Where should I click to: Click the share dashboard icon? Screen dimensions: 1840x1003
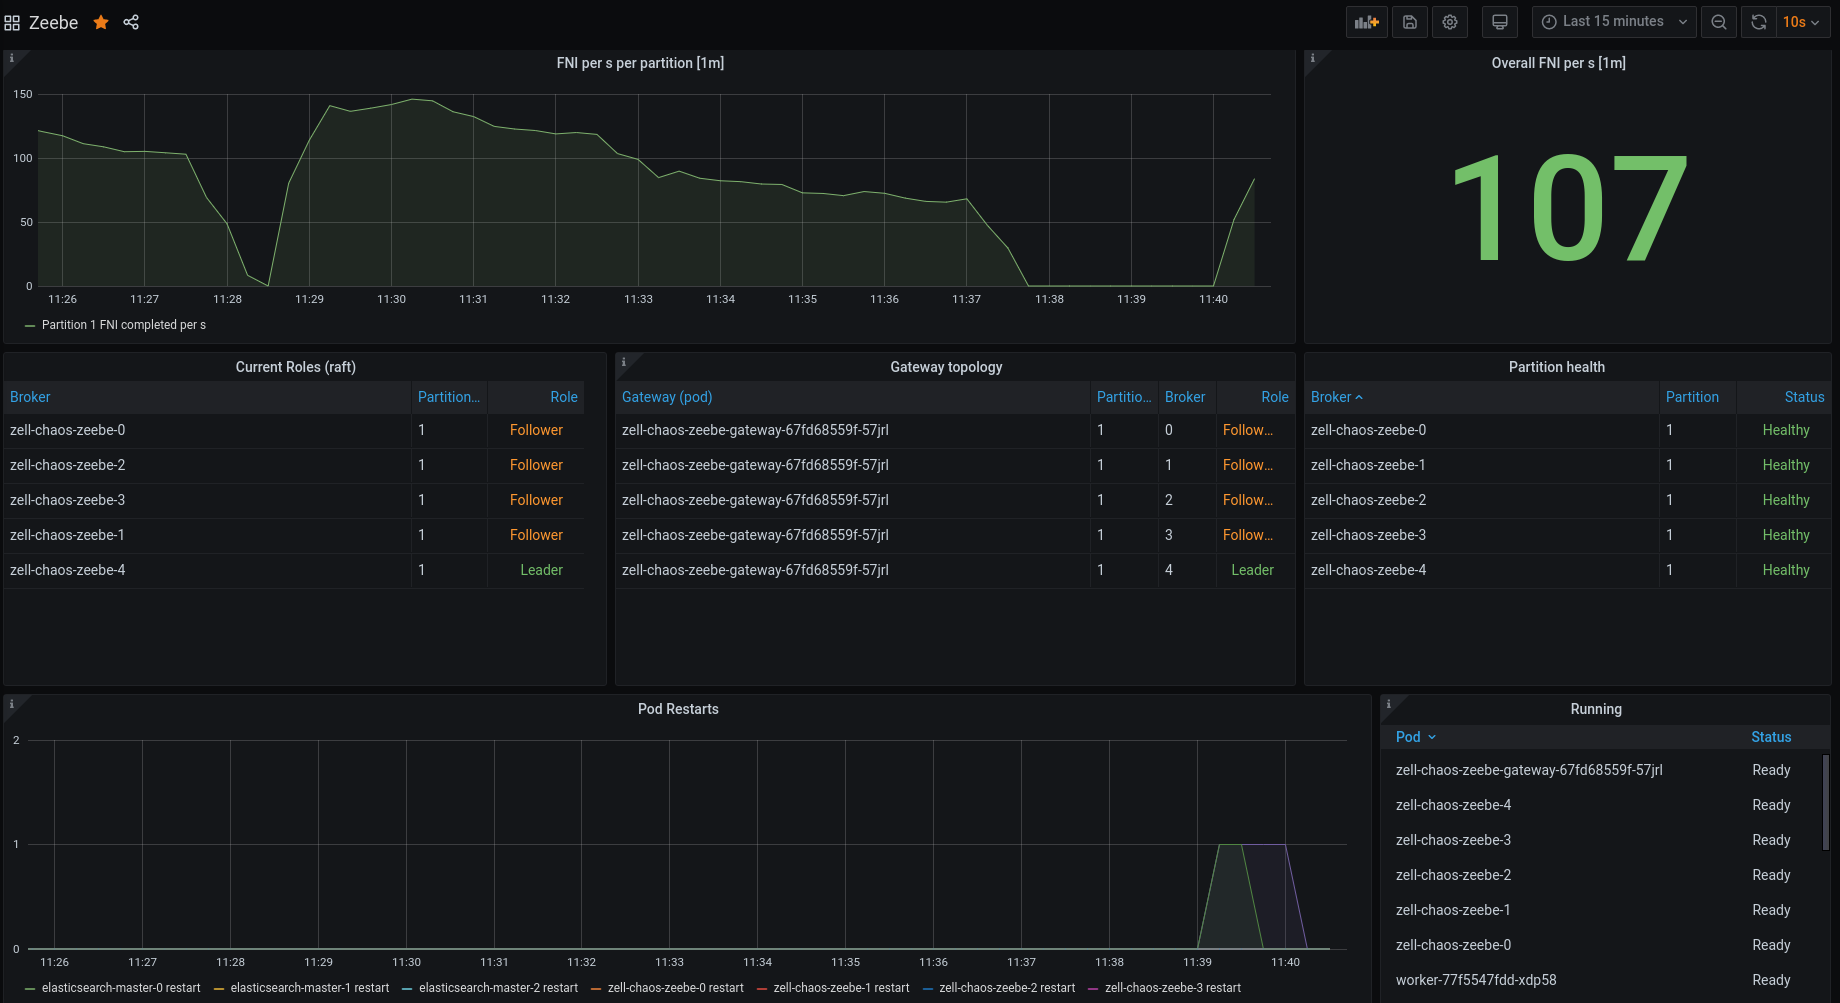[x=131, y=22]
